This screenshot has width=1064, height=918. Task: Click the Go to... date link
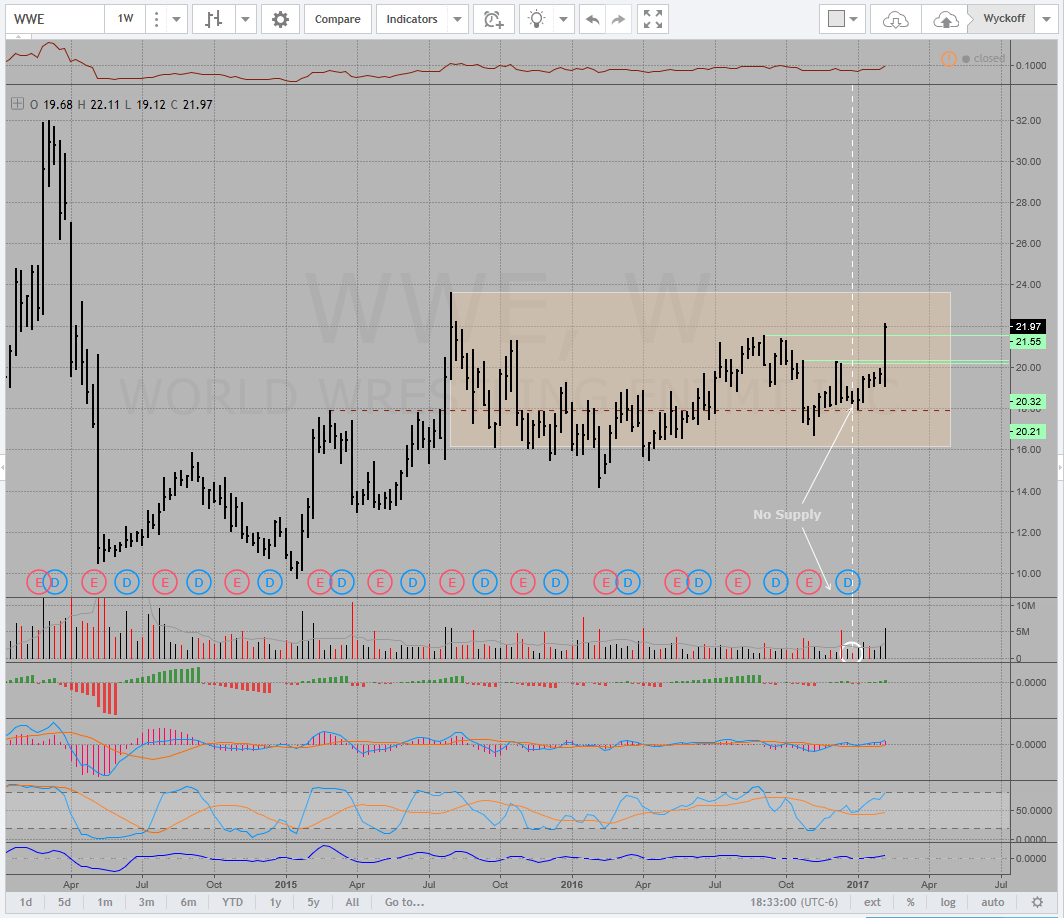[x=405, y=902]
